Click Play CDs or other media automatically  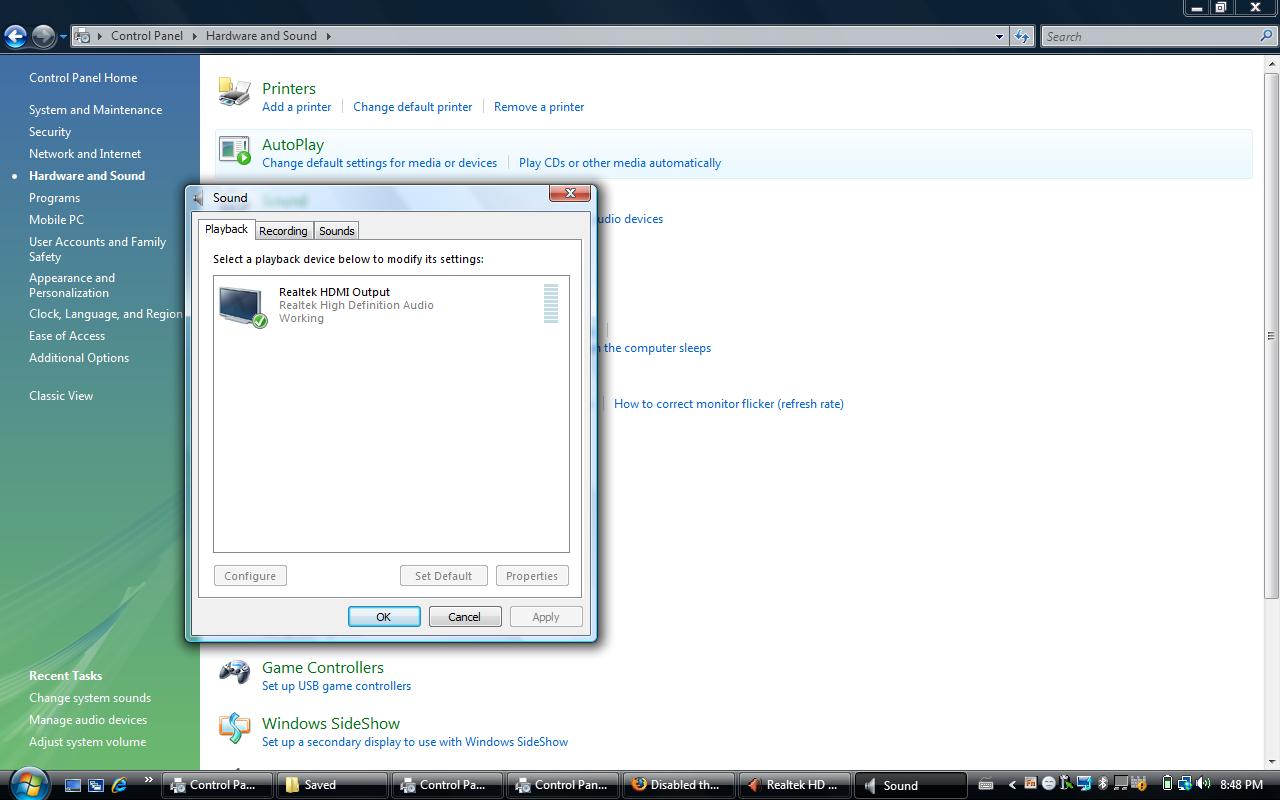click(x=620, y=163)
